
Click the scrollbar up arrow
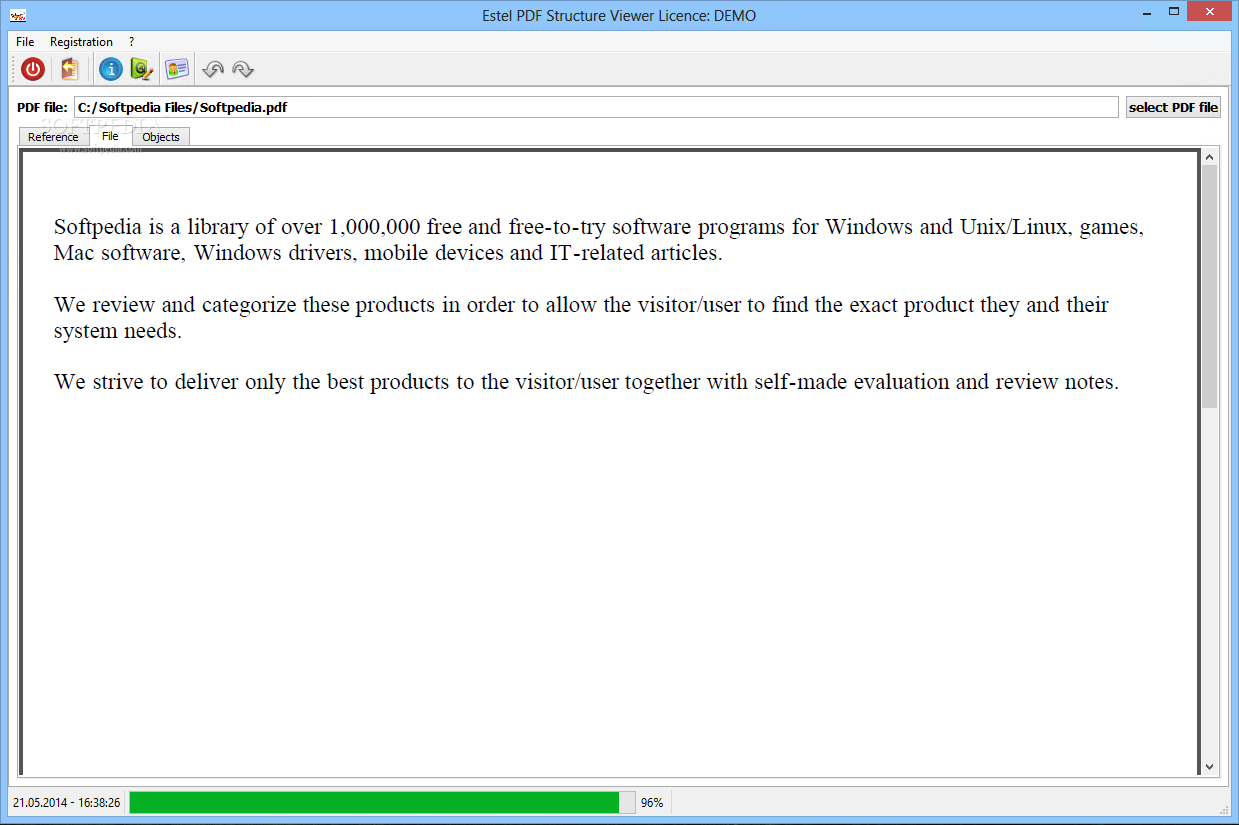1210,157
